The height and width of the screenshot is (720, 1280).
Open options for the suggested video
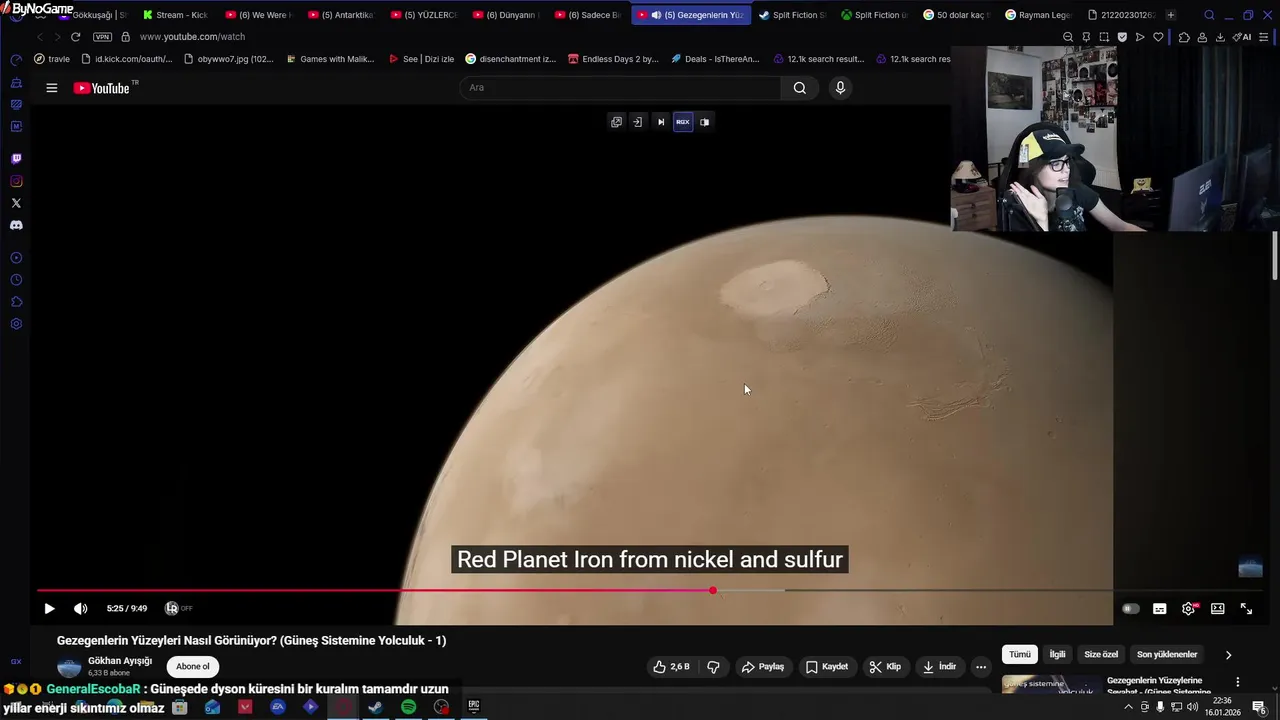pyautogui.click(x=1237, y=682)
